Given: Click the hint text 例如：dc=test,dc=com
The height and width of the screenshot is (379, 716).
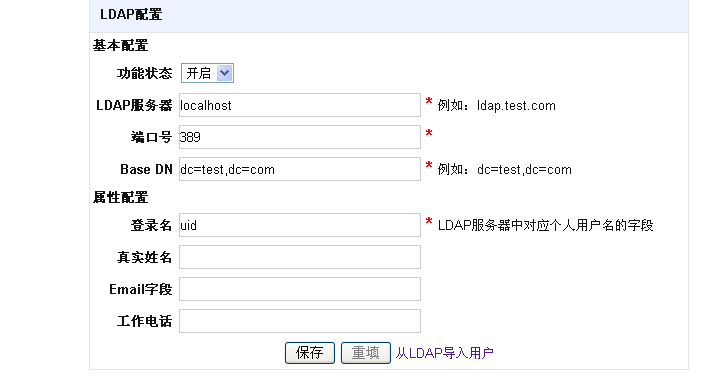Looking at the screenshot, I should 505,169.
